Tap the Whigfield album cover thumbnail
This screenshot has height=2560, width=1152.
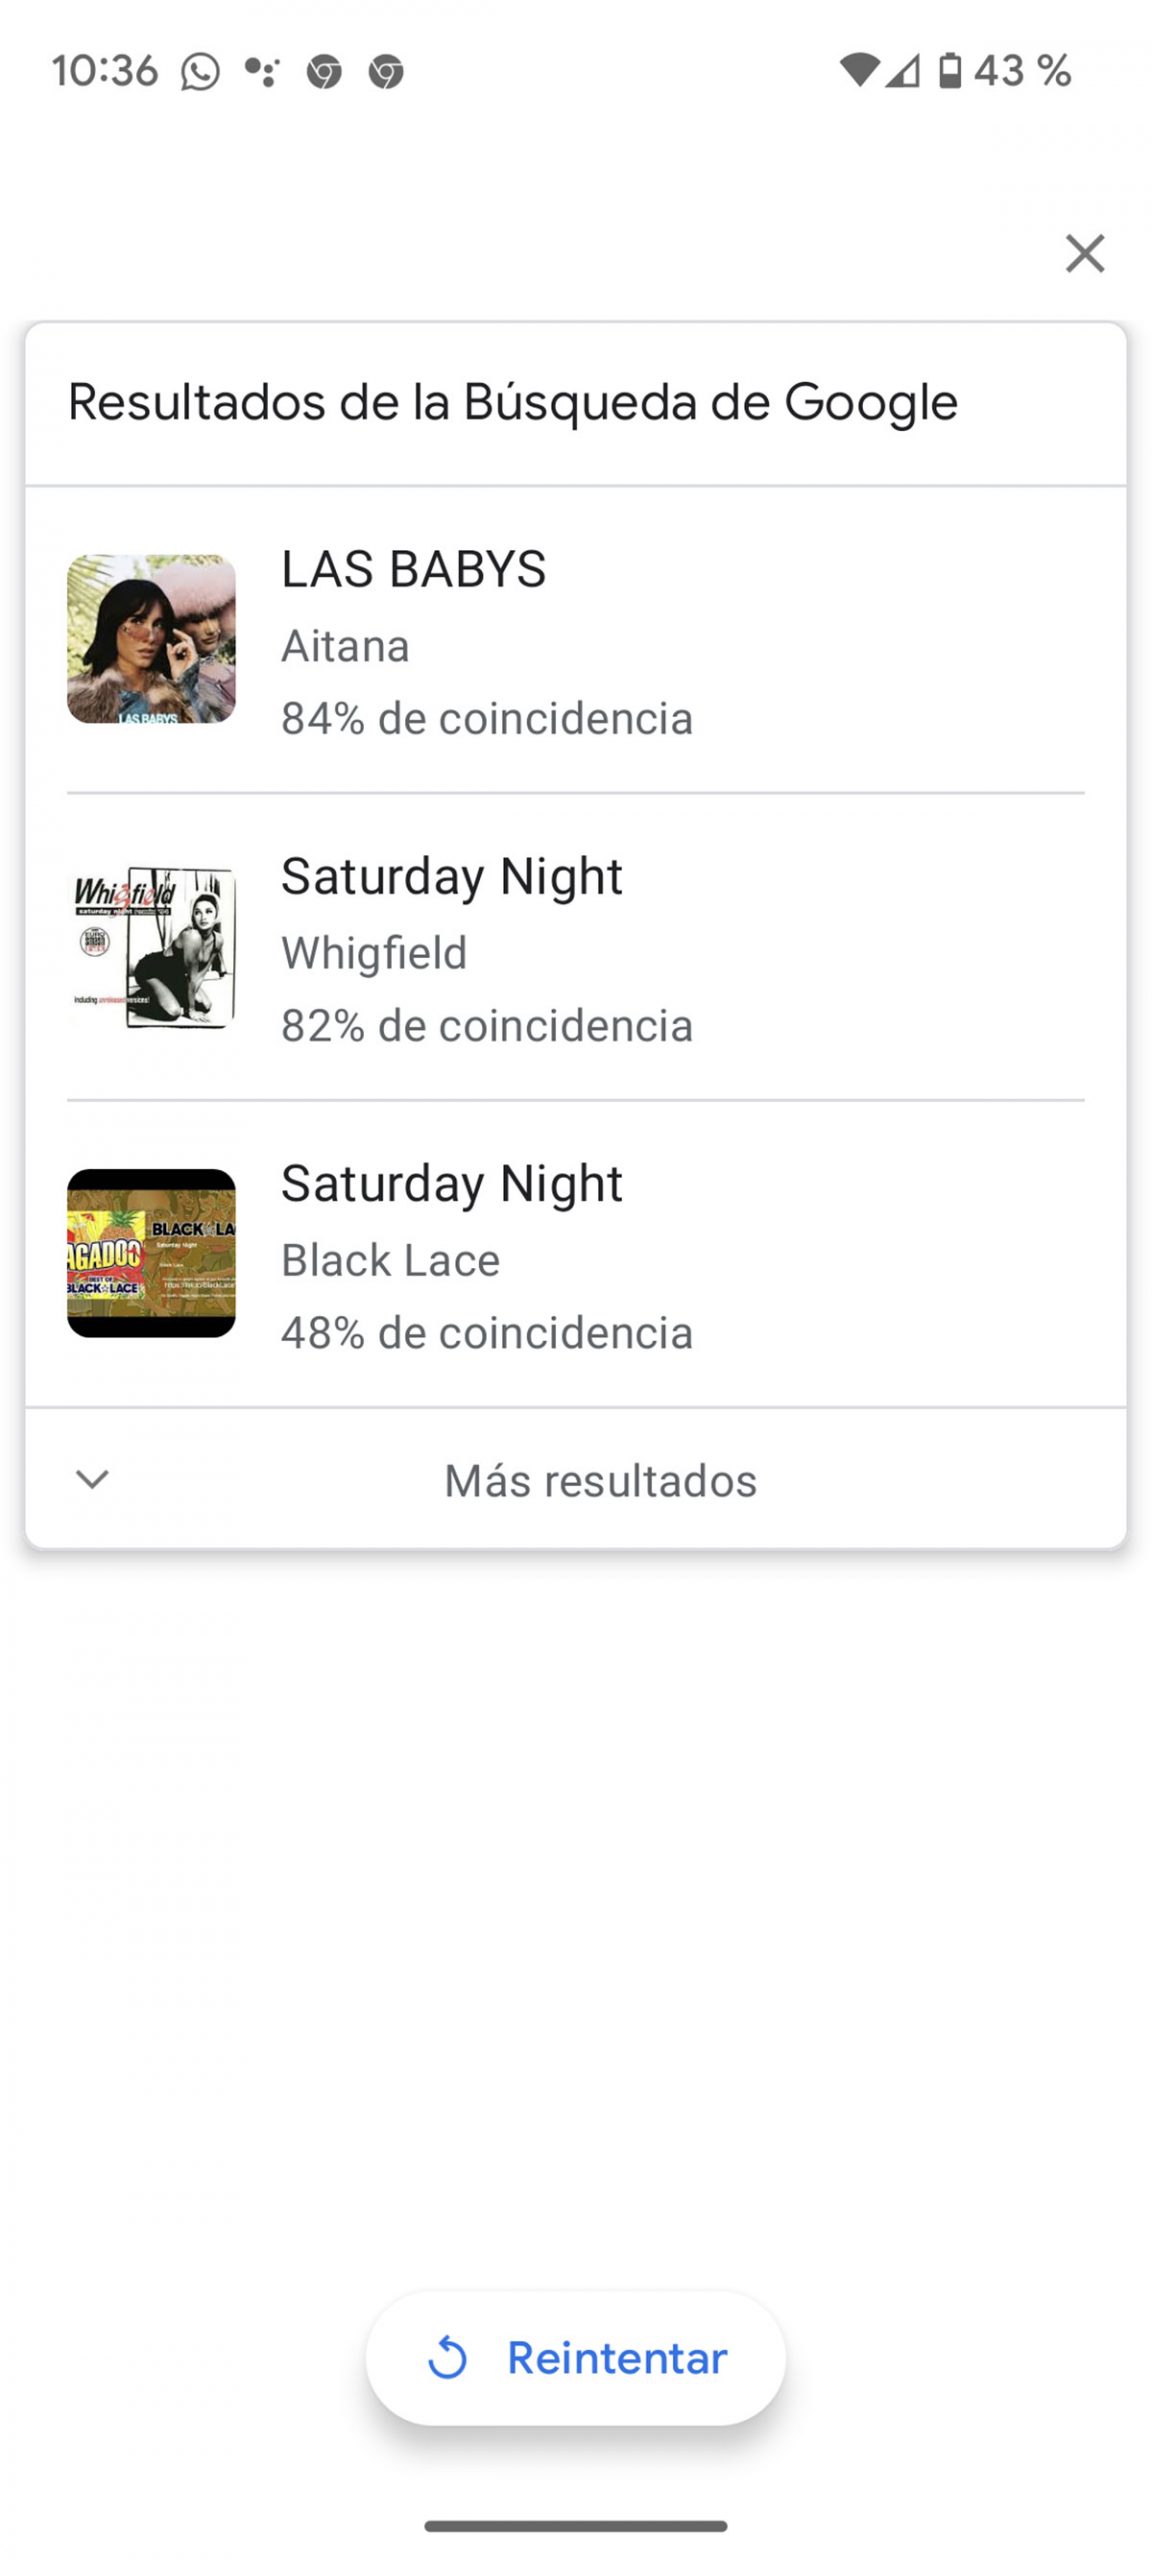[151, 946]
